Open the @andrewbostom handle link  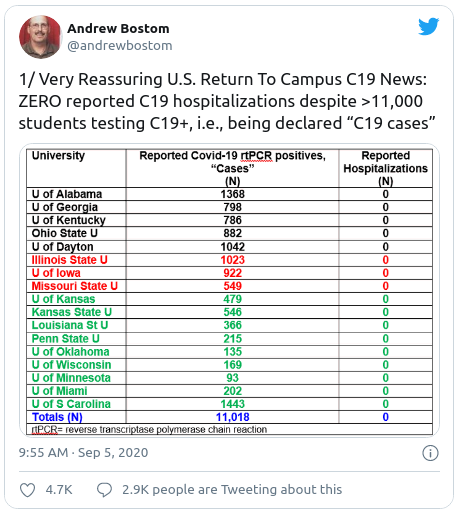point(120,46)
